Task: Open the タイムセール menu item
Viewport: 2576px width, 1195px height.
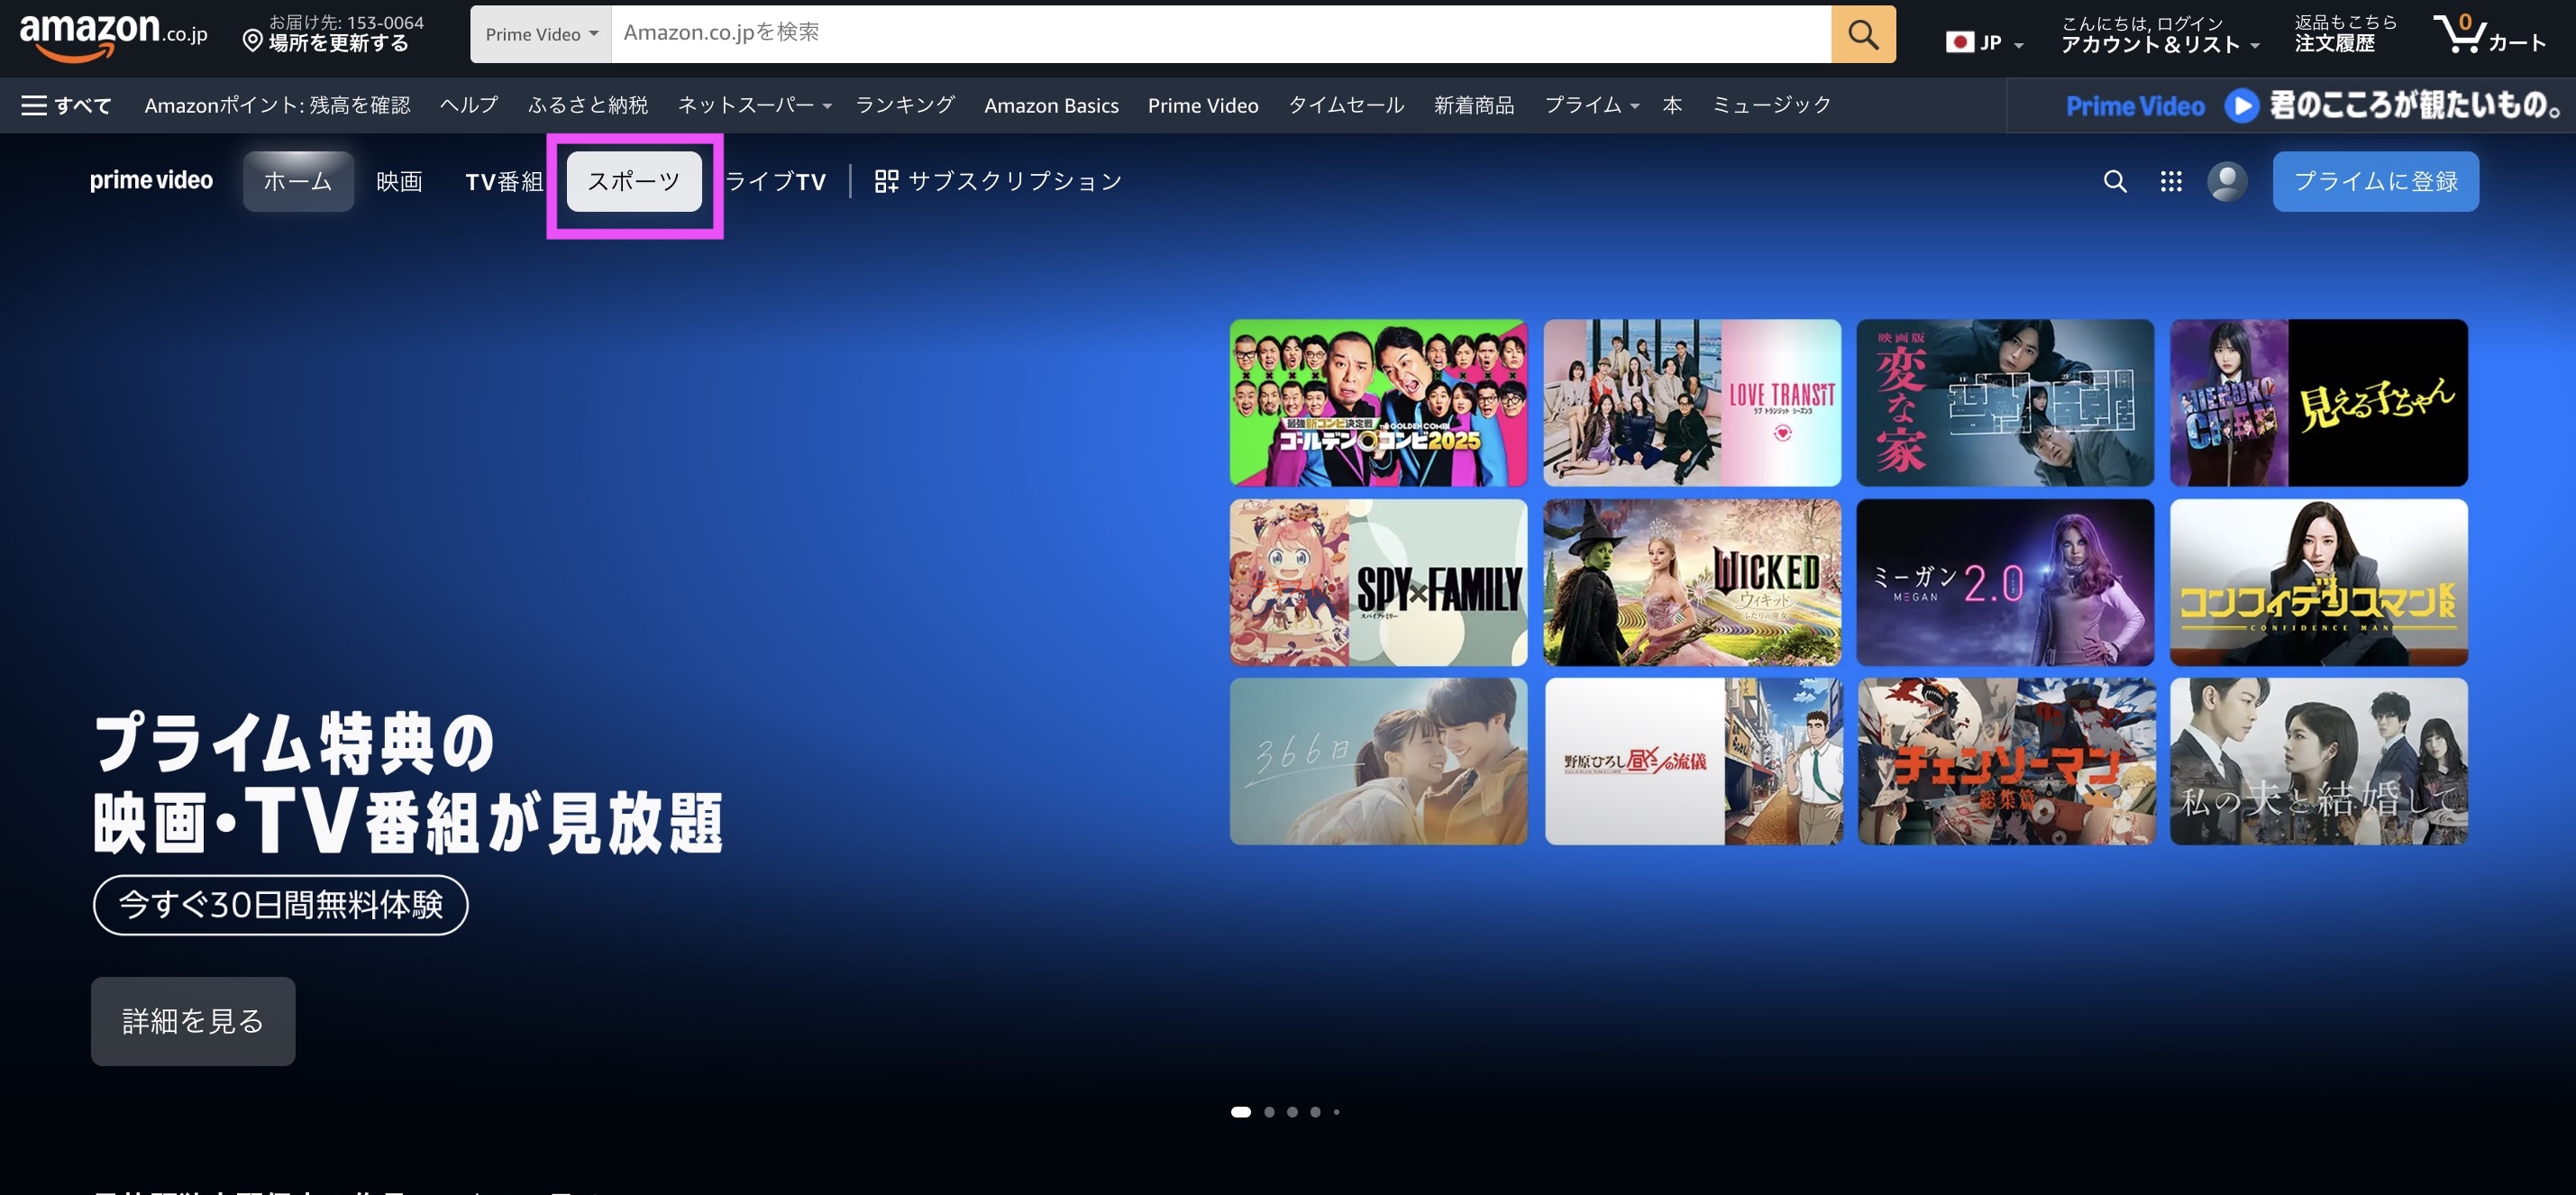Action: [1345, 104]
